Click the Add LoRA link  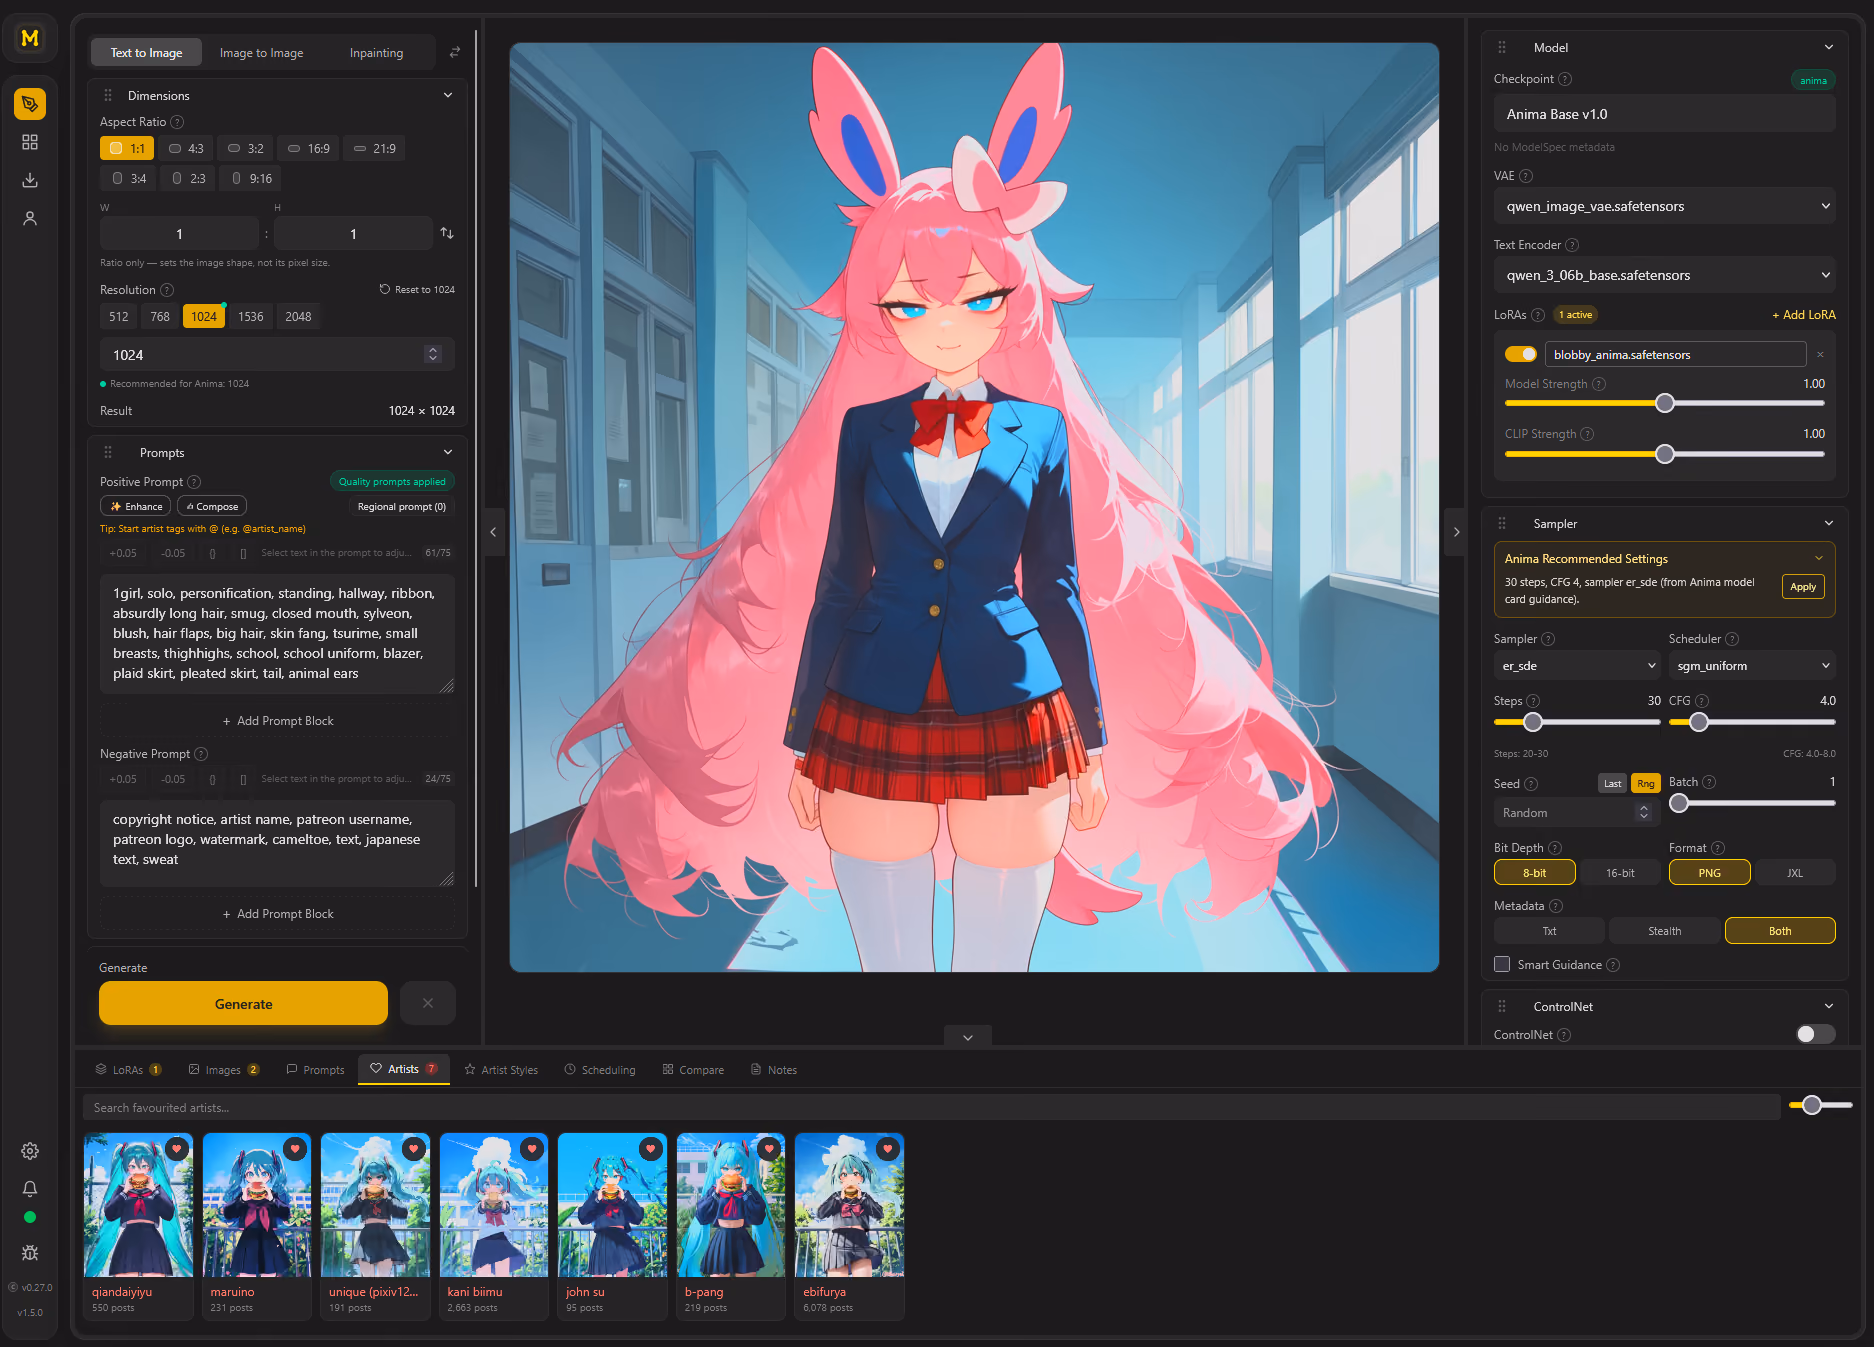(x=1804, y=315)
